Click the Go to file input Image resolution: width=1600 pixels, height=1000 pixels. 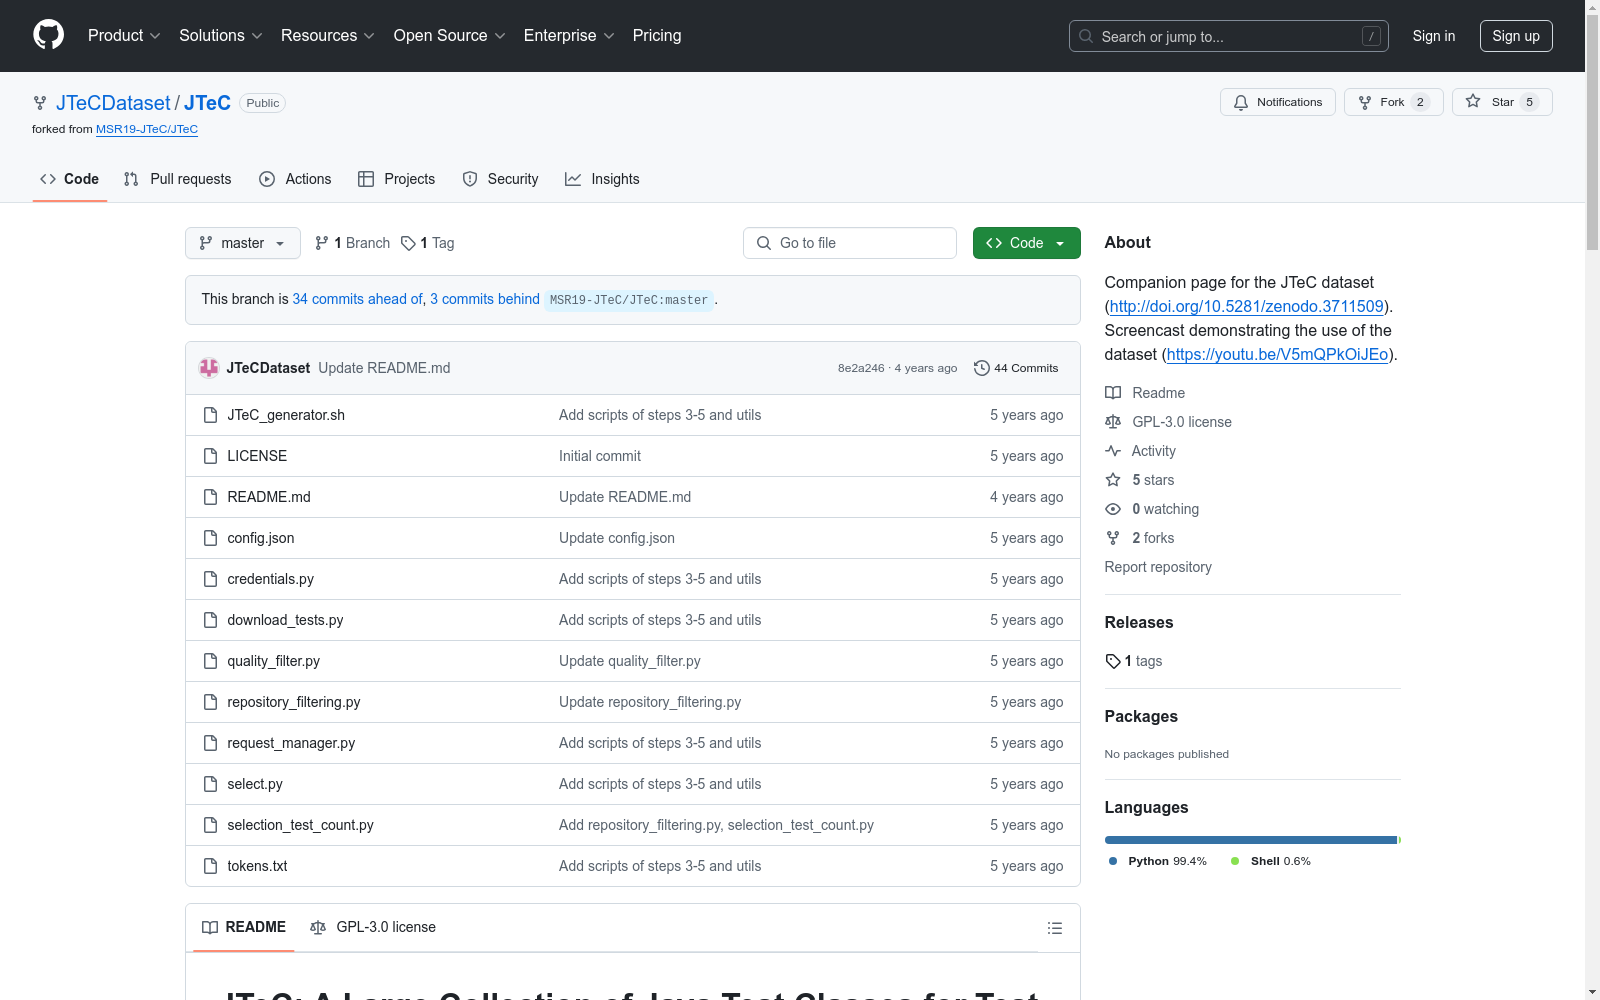[x=850, y=243]
